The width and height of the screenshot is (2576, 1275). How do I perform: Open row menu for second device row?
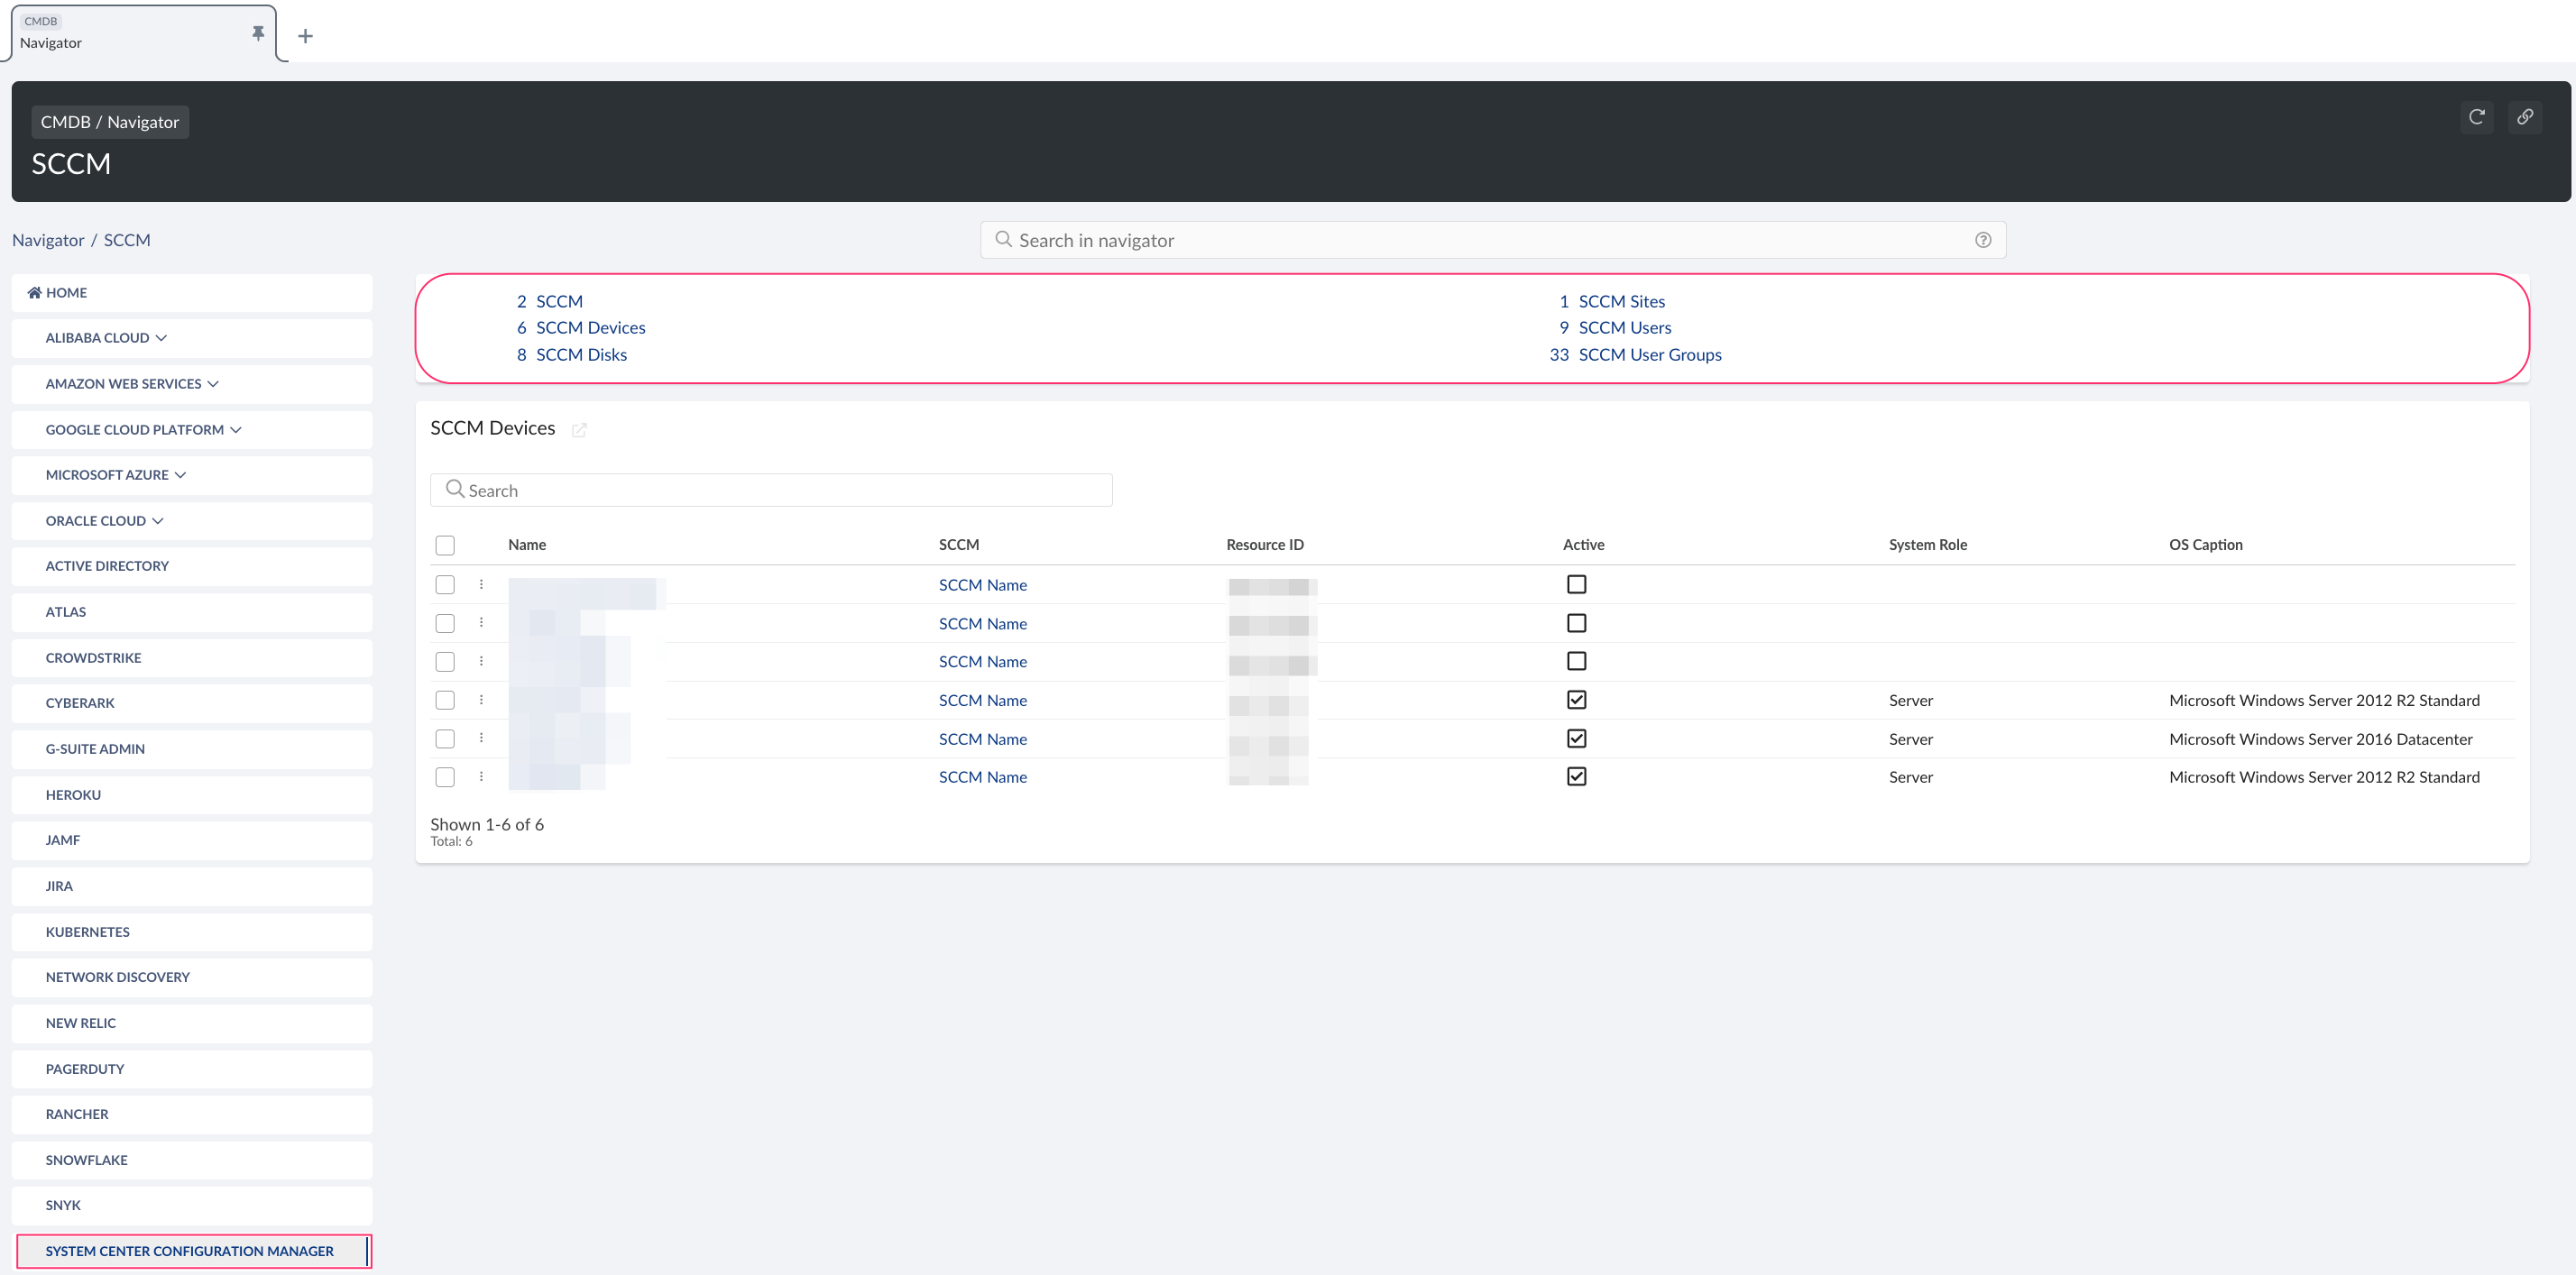pos(481,623)
